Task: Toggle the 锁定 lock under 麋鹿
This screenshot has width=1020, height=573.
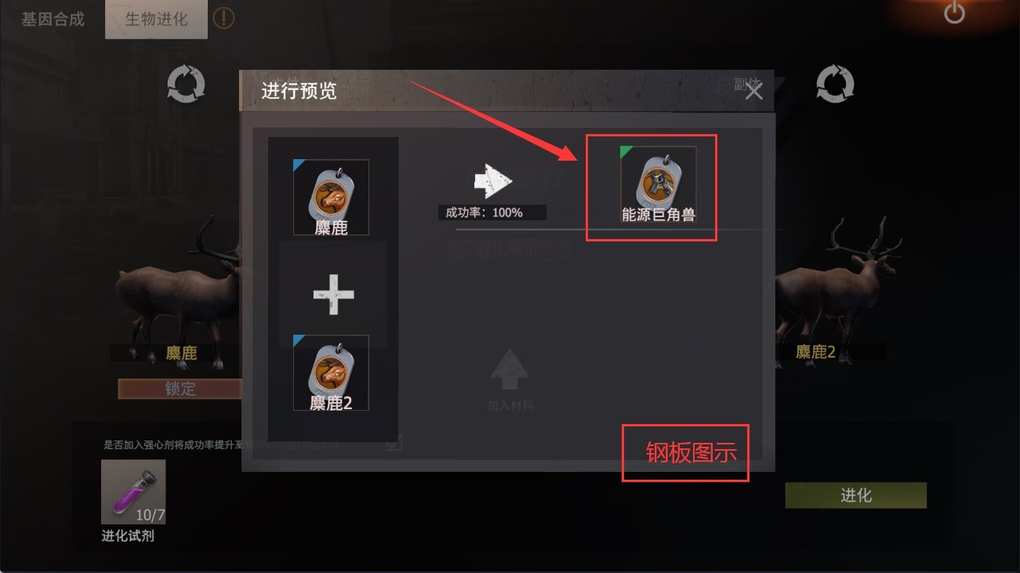Action: [180, 389]
